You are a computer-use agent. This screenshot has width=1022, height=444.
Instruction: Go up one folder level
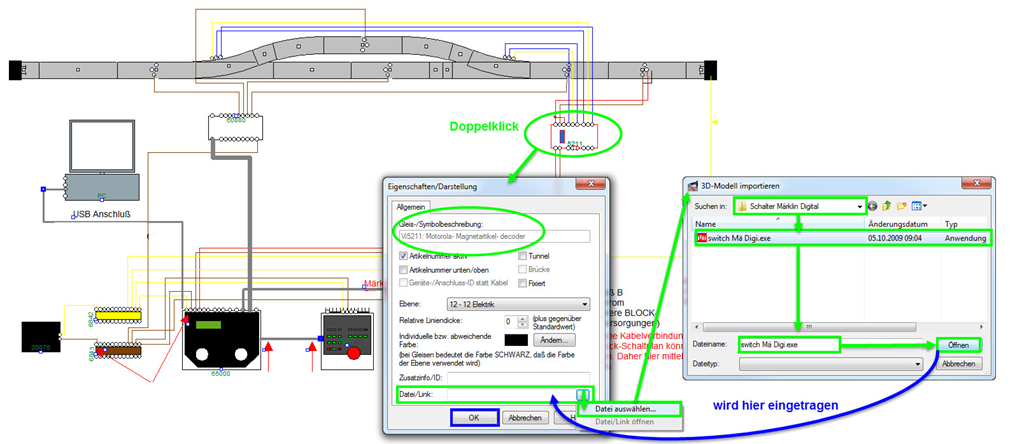(x=888, y=206)
